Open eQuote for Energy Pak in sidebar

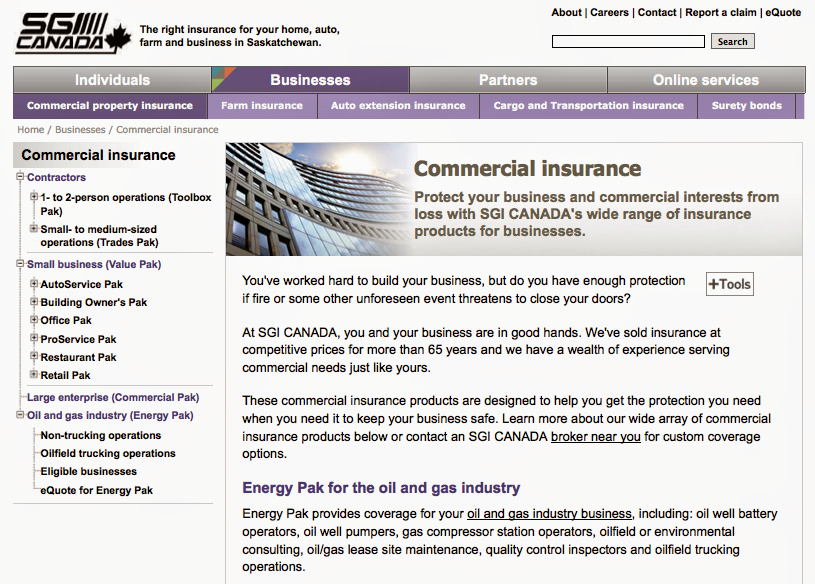[x=97, y=490]
